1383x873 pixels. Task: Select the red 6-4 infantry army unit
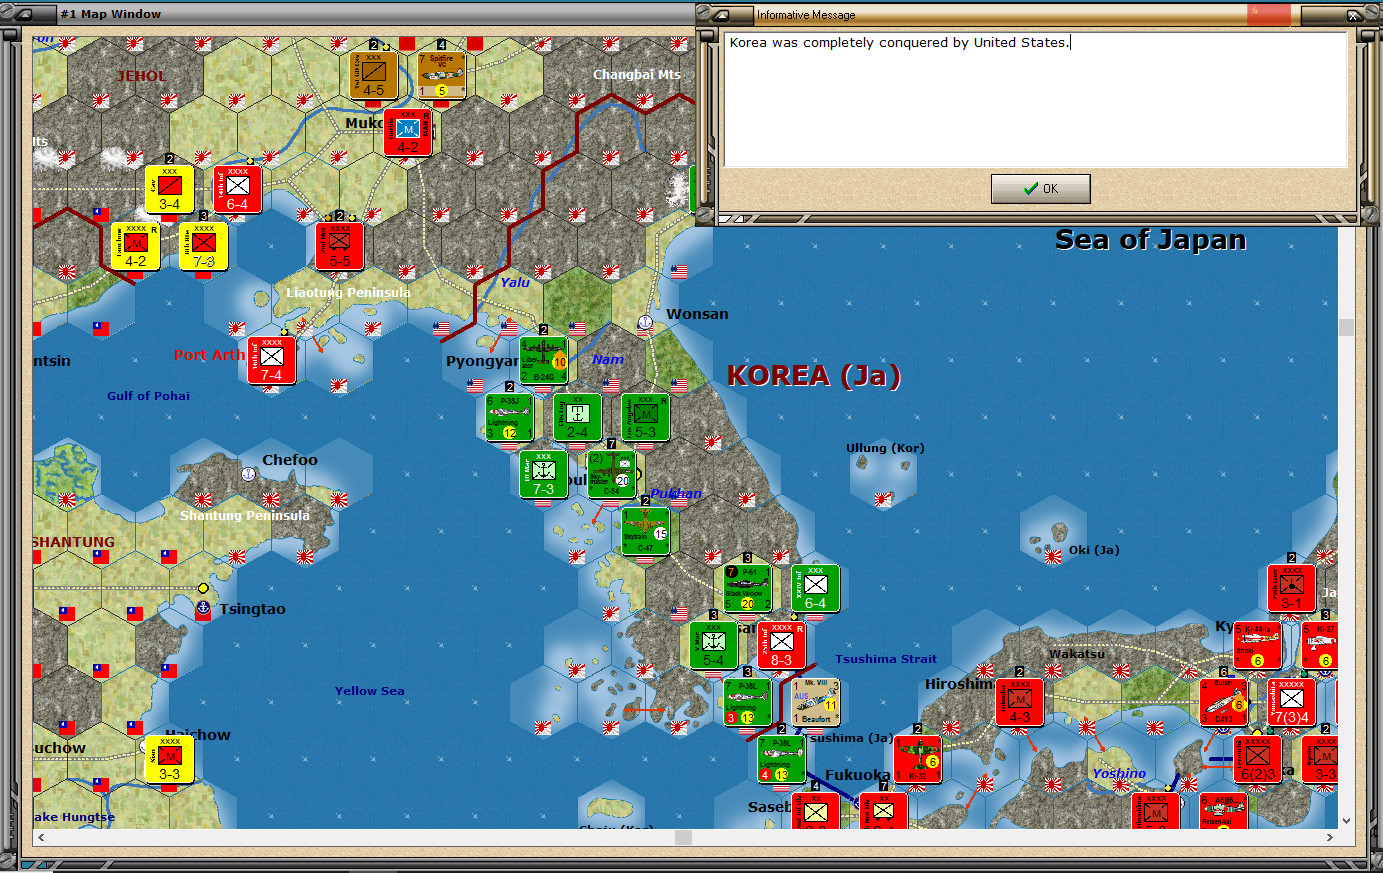[x=237, y=189]
